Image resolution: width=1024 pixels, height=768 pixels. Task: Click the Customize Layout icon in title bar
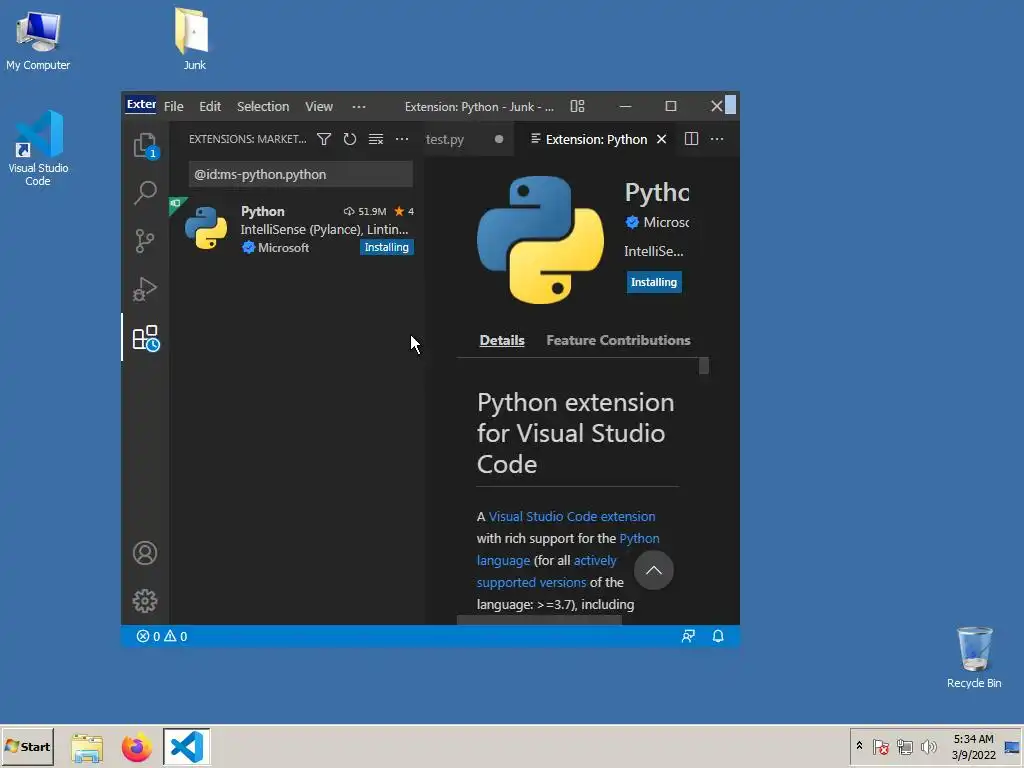[x=577, y=106]
